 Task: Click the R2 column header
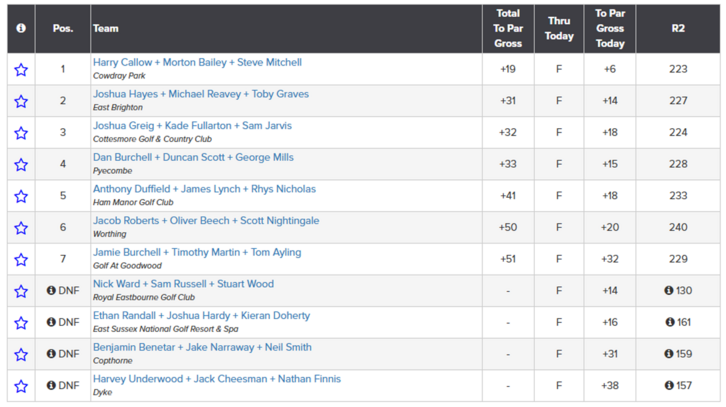[x=678, y=28]
